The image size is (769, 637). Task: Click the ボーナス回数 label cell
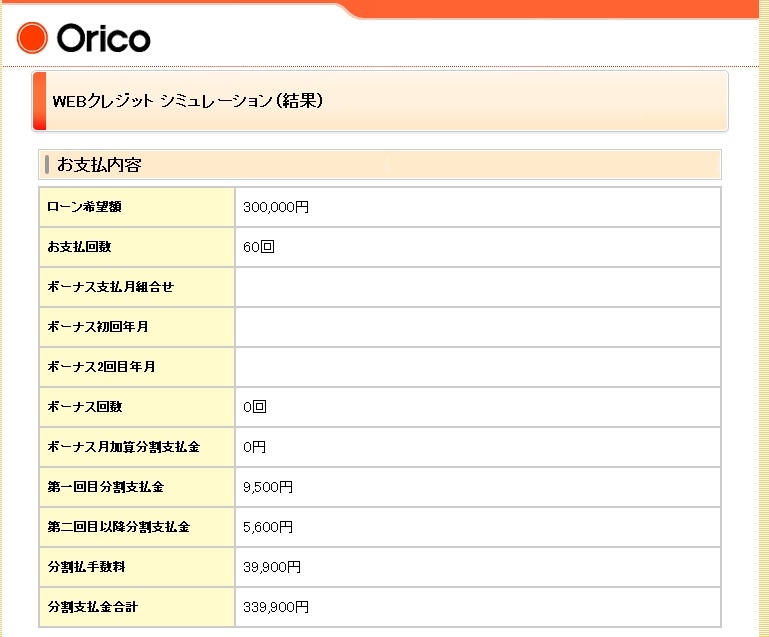point(84,407)
